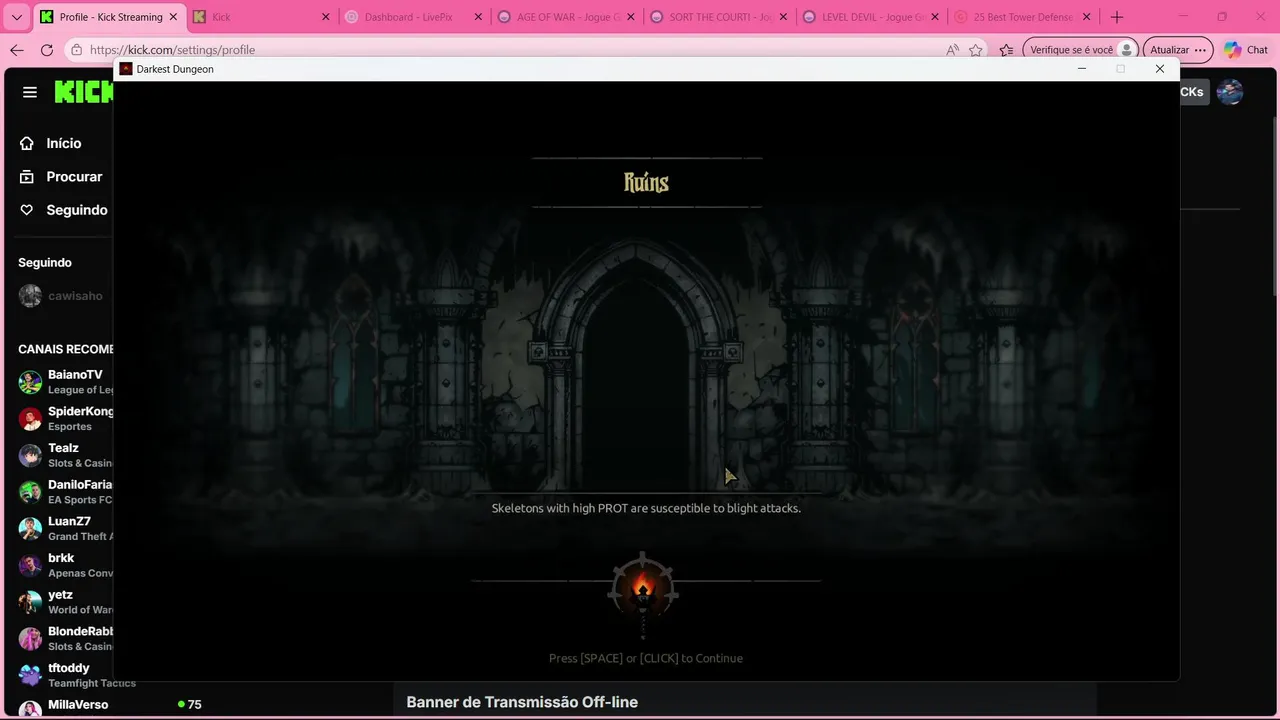The width and height of the screenshot is (1280, 720).
Task: Close the LEVEL DEVIL tab
Action: [x=935, y=17]
